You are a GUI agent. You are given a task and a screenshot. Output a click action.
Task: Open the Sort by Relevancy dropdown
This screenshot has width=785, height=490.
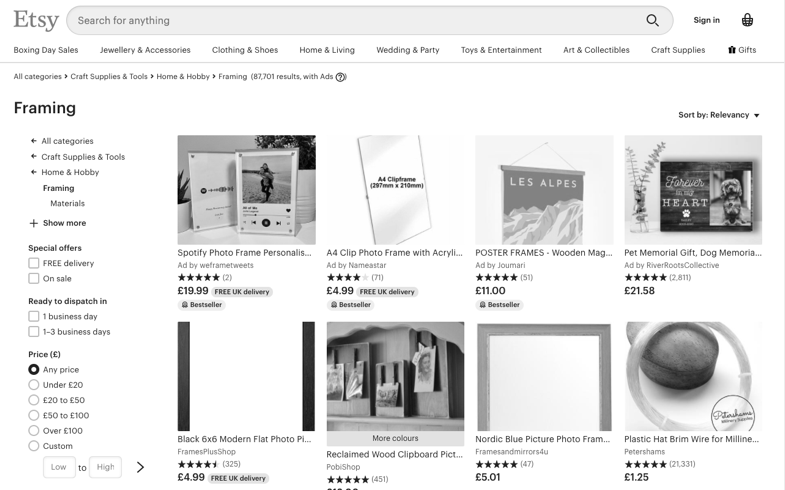click(719, 115)
